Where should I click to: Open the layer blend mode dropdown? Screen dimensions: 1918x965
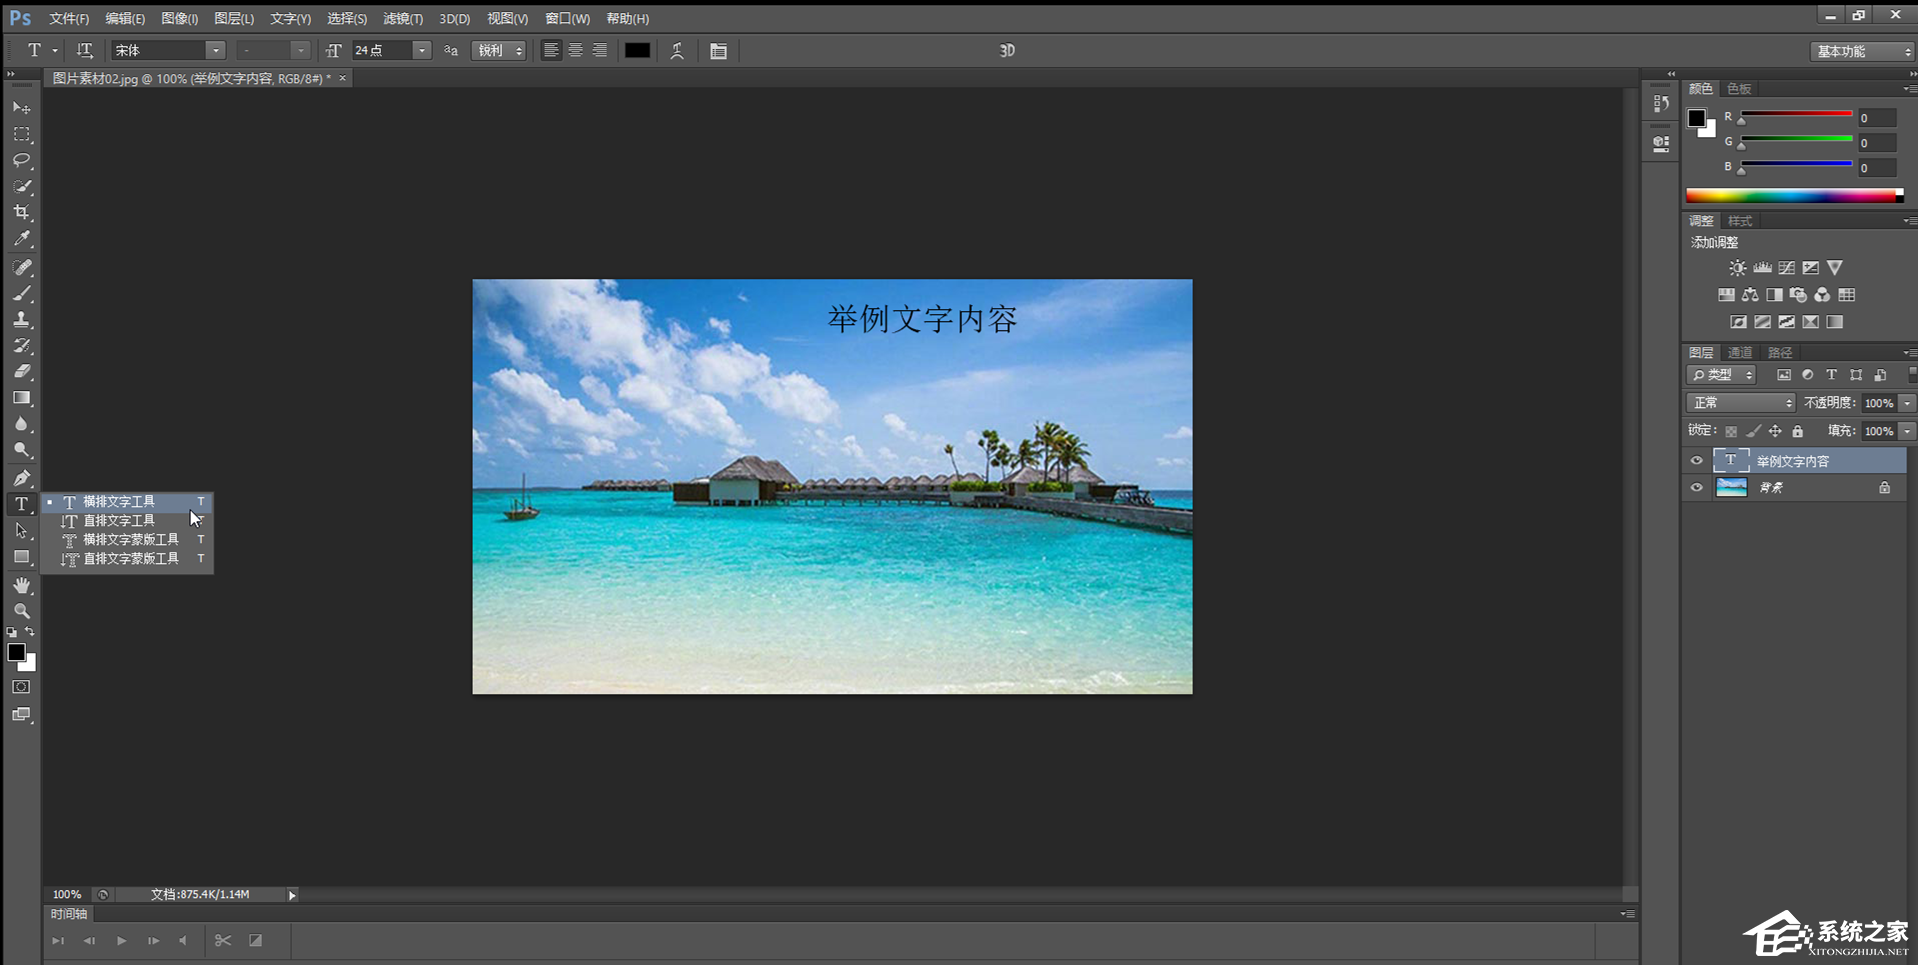pos(1740,403)
